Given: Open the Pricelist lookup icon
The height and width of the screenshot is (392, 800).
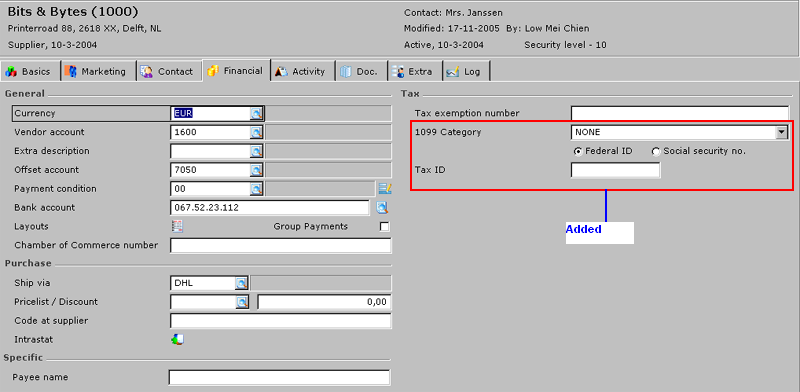Looking at the screenshot, I should click(x=241, y=302).
